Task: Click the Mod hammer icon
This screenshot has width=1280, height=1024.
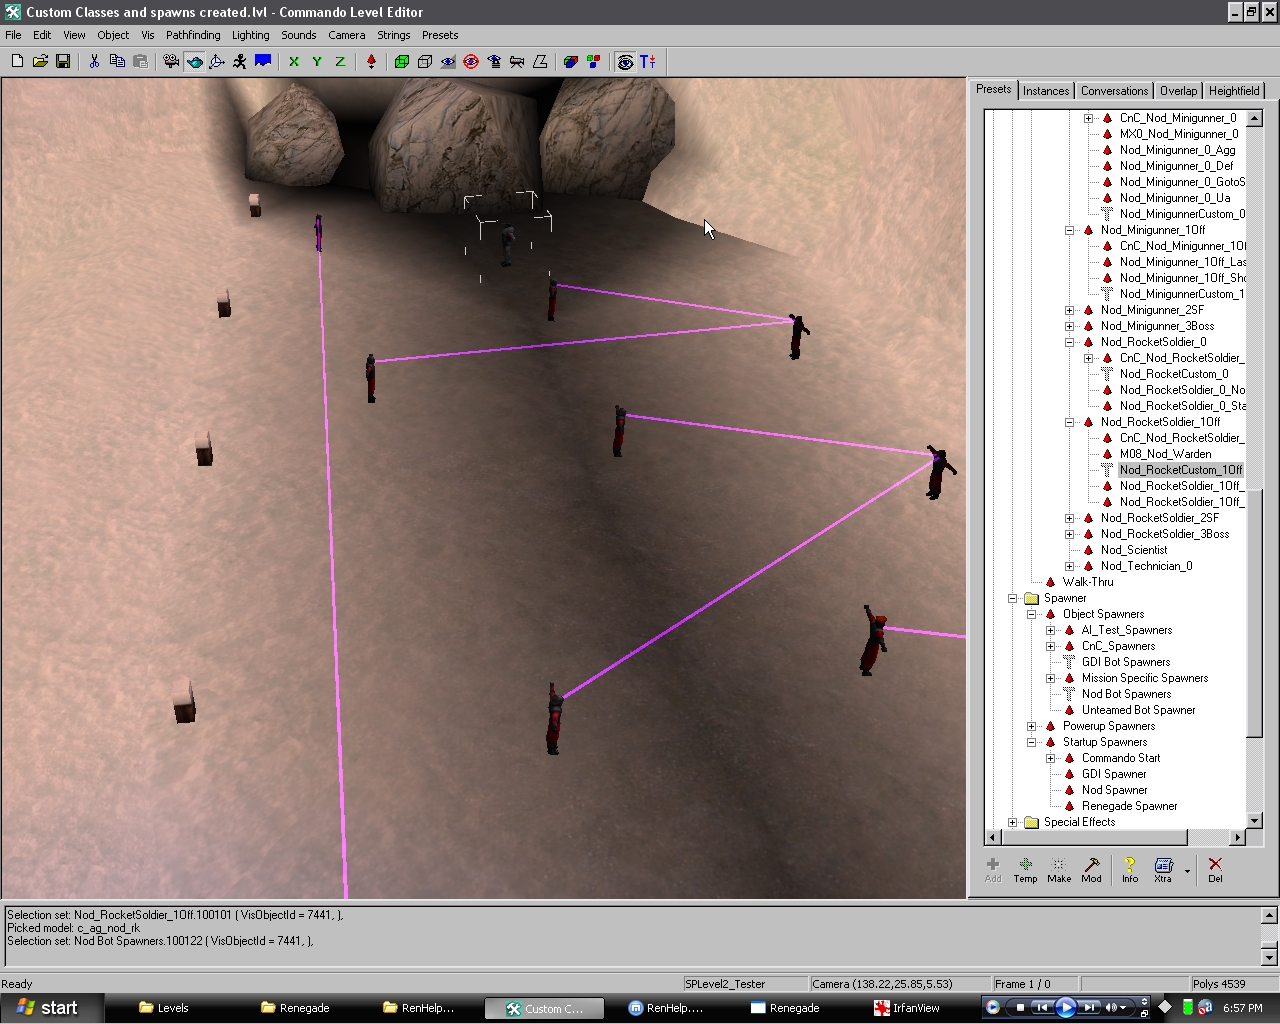Action: click(x=1091, y=868)
